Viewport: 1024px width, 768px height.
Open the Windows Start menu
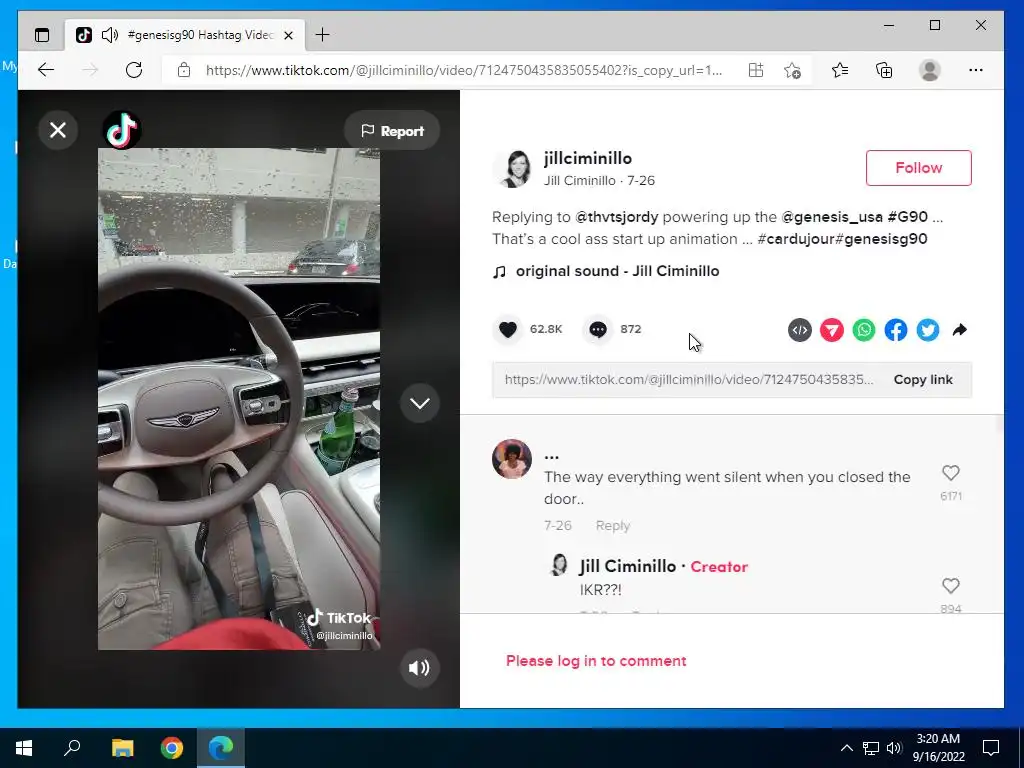[24, 748]
